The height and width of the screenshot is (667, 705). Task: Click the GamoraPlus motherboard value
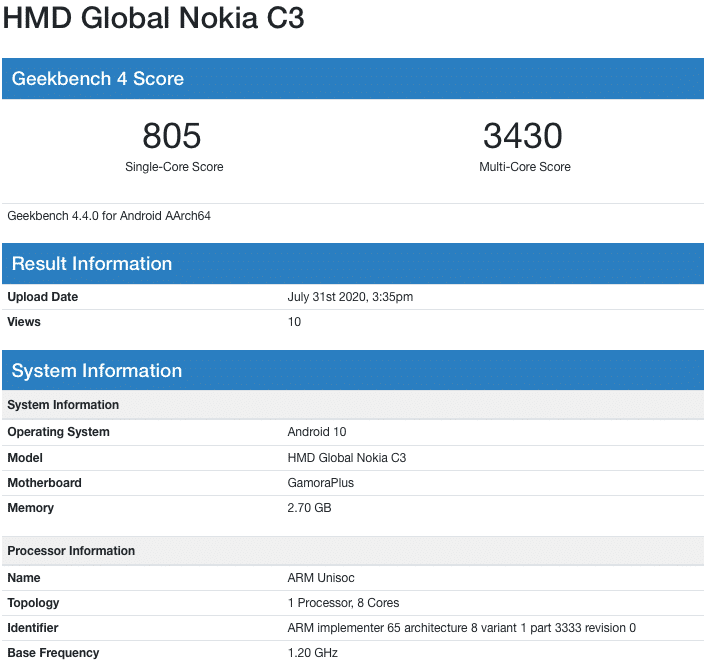(320, 483)
